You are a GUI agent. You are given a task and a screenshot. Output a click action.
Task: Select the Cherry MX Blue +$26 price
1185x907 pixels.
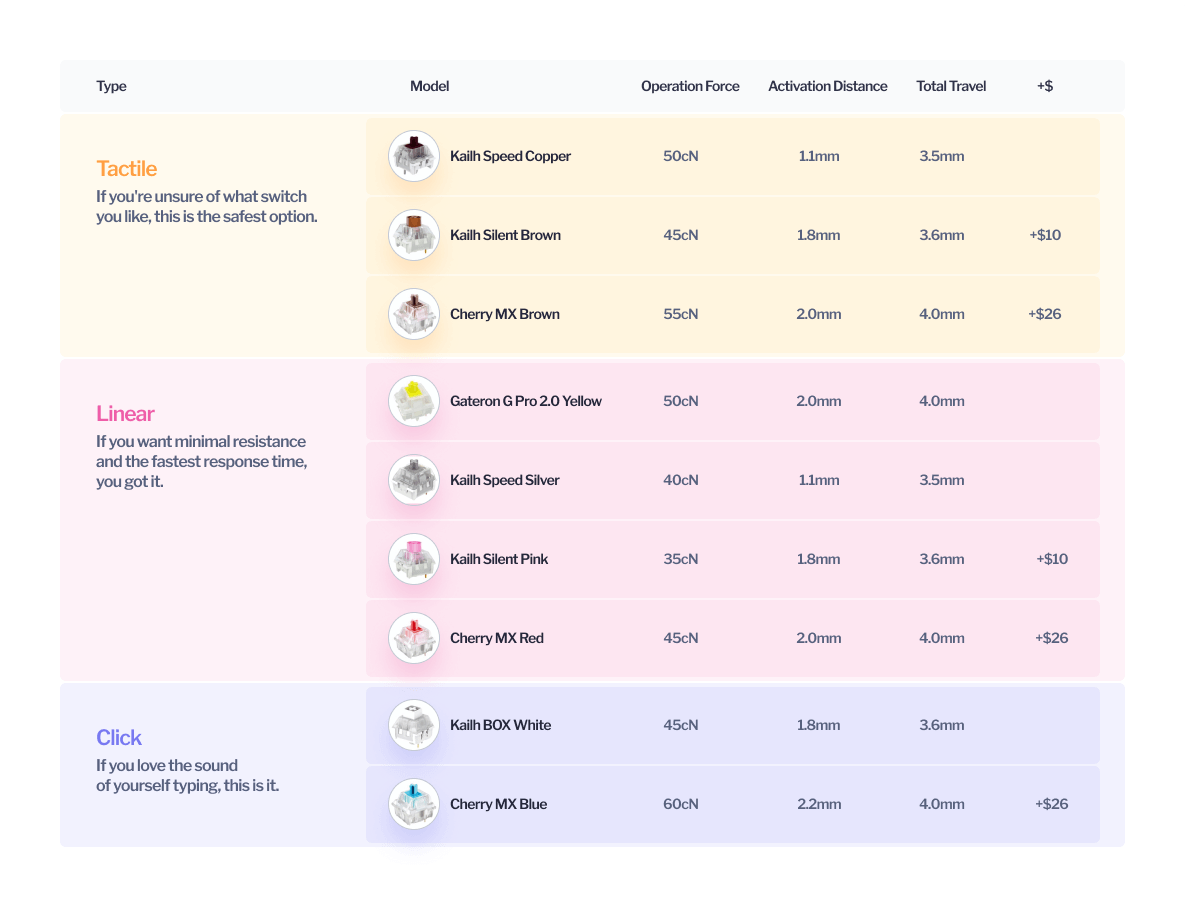tap(1051, 804)
